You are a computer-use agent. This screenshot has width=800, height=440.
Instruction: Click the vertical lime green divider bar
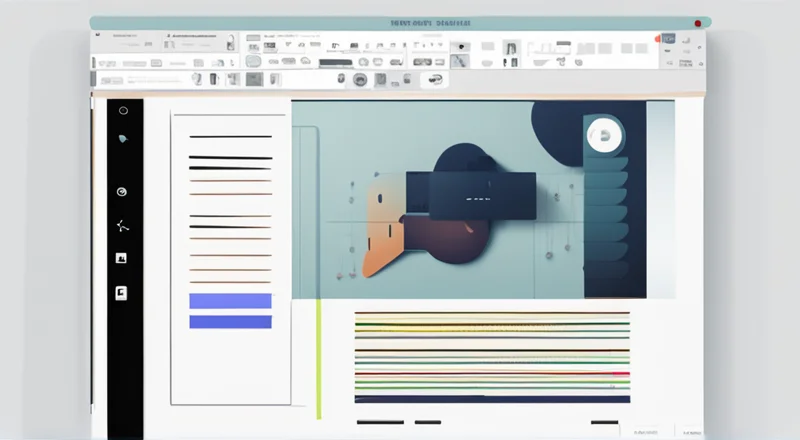(x=319, y=360)
